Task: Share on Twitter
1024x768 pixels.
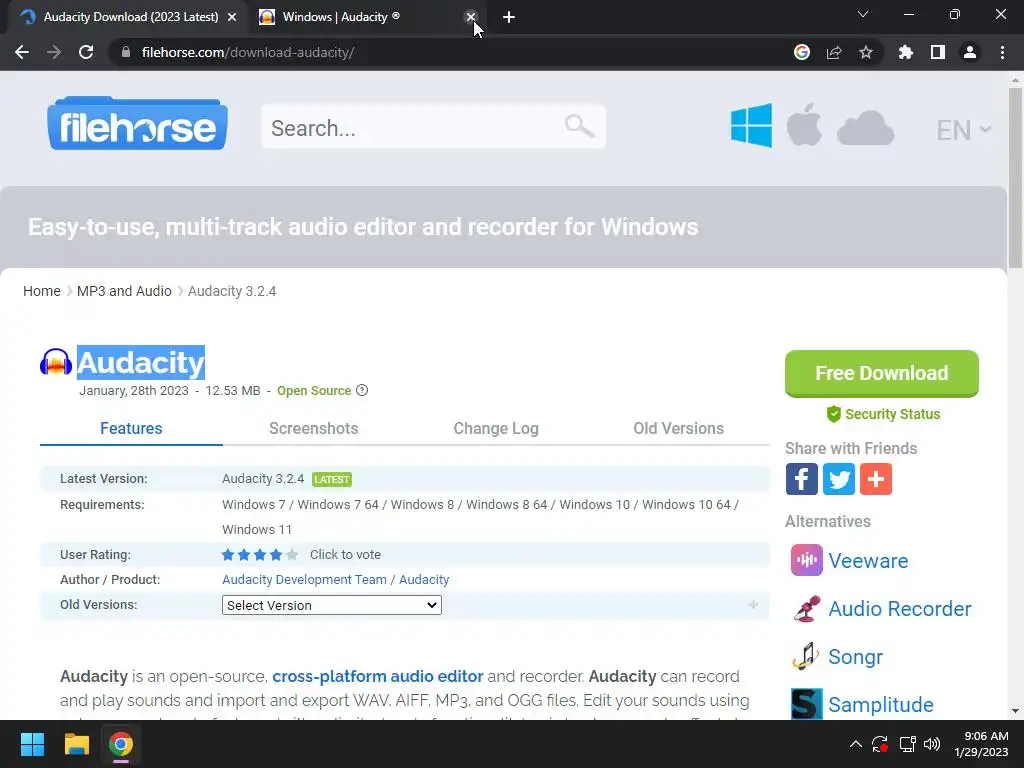Action: (839, 479)
